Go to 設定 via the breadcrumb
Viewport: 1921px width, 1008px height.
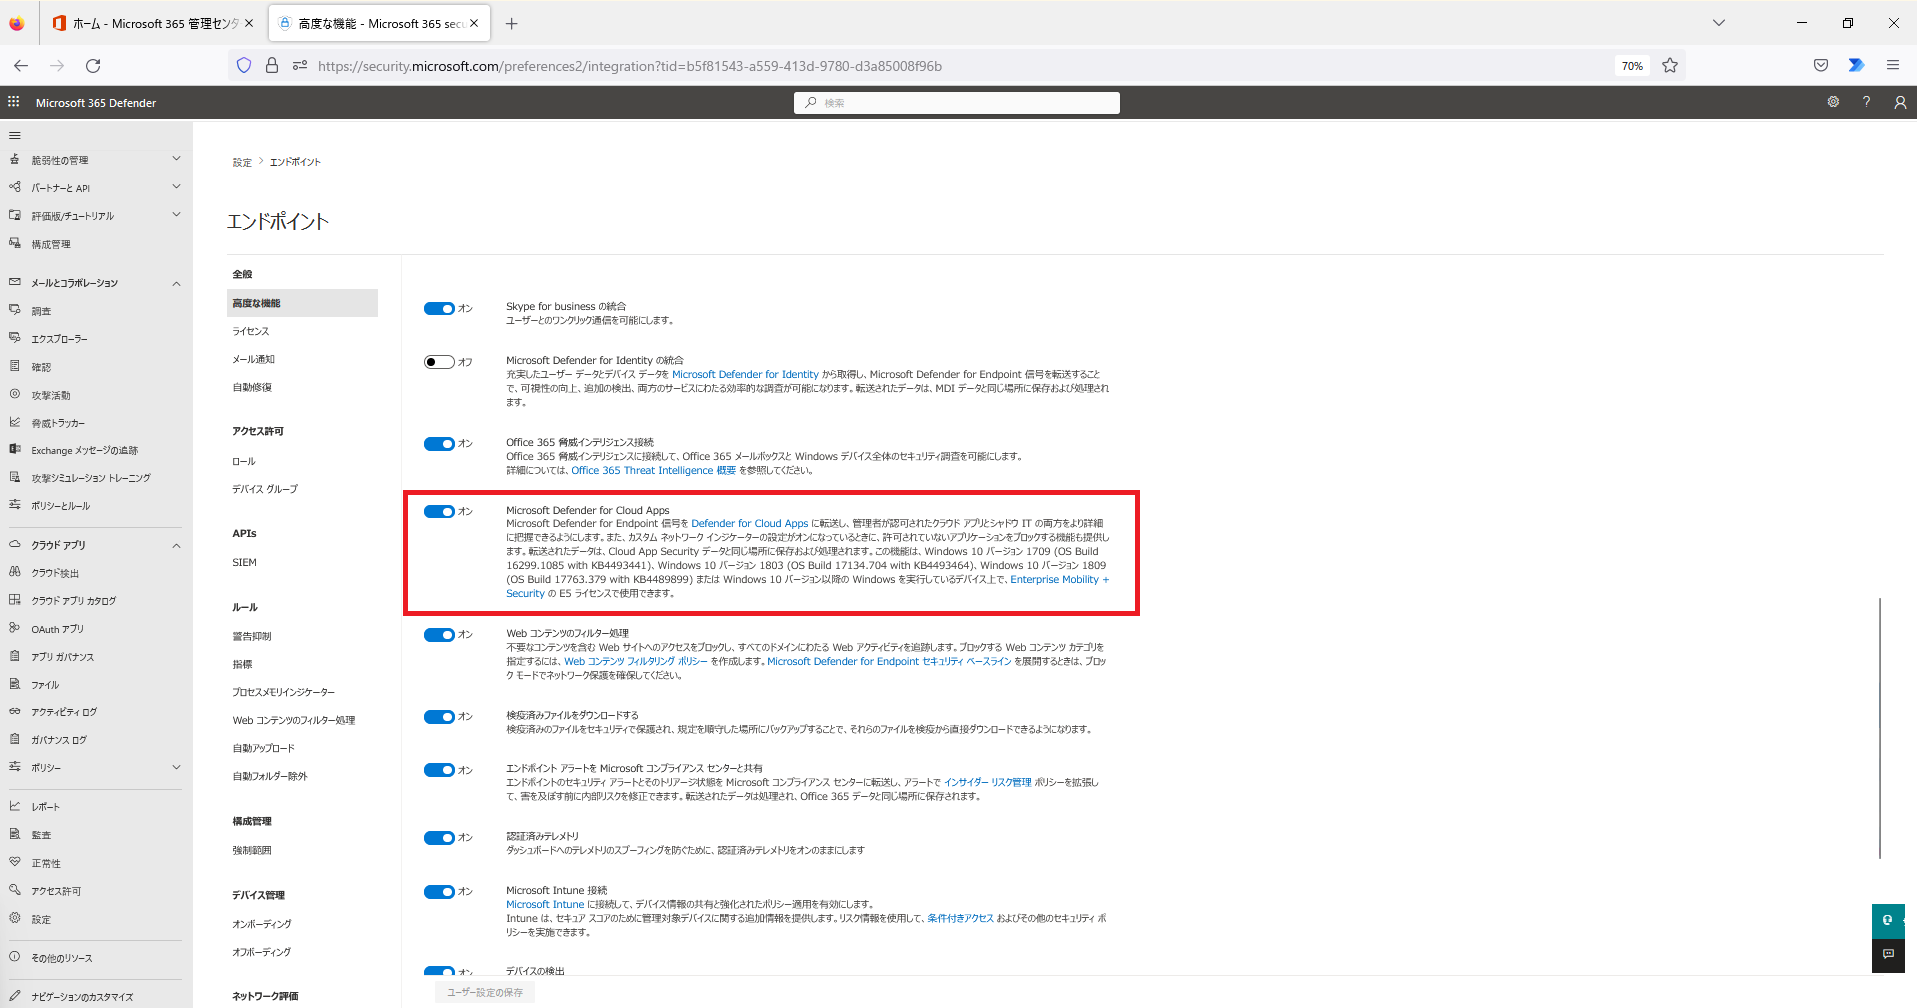point(242,162)
